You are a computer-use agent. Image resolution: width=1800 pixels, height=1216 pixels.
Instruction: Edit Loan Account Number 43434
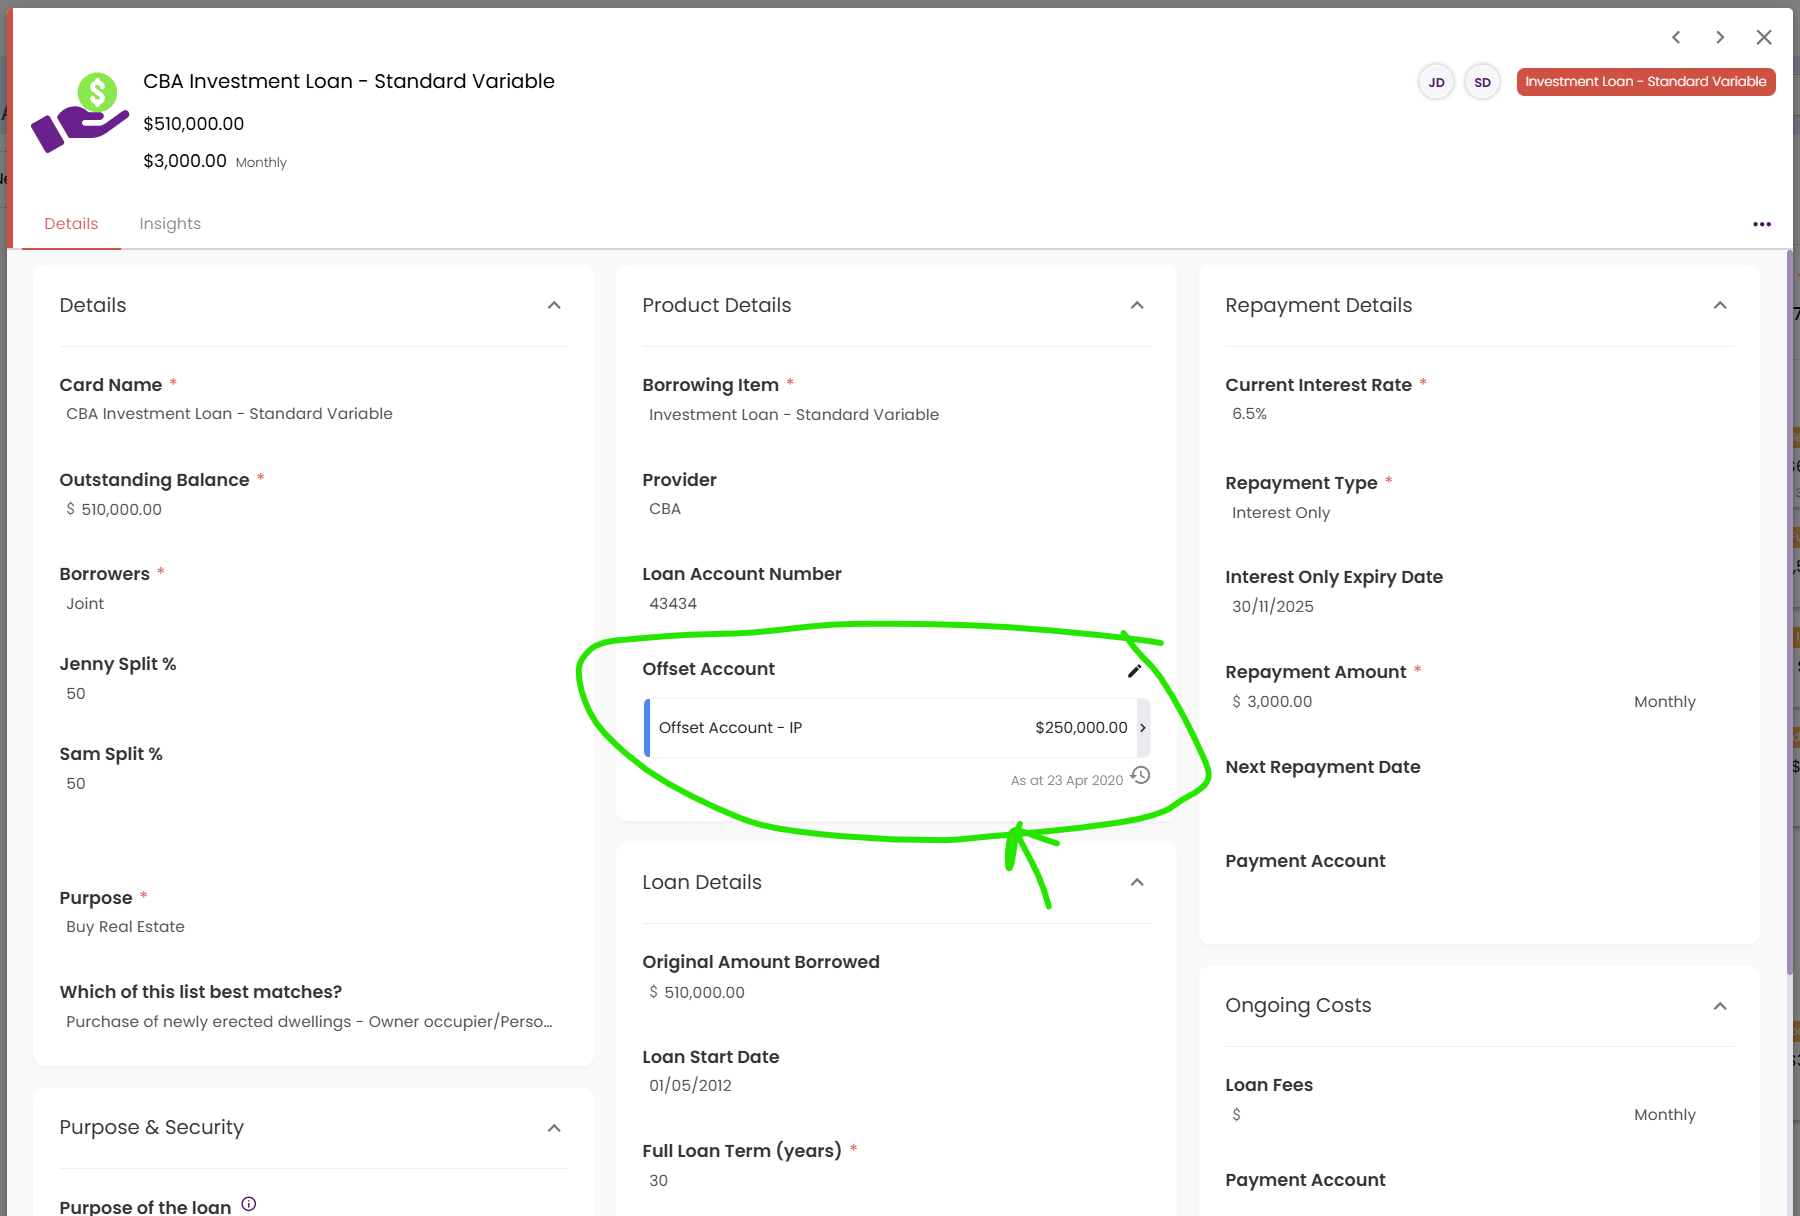point(673,604)
